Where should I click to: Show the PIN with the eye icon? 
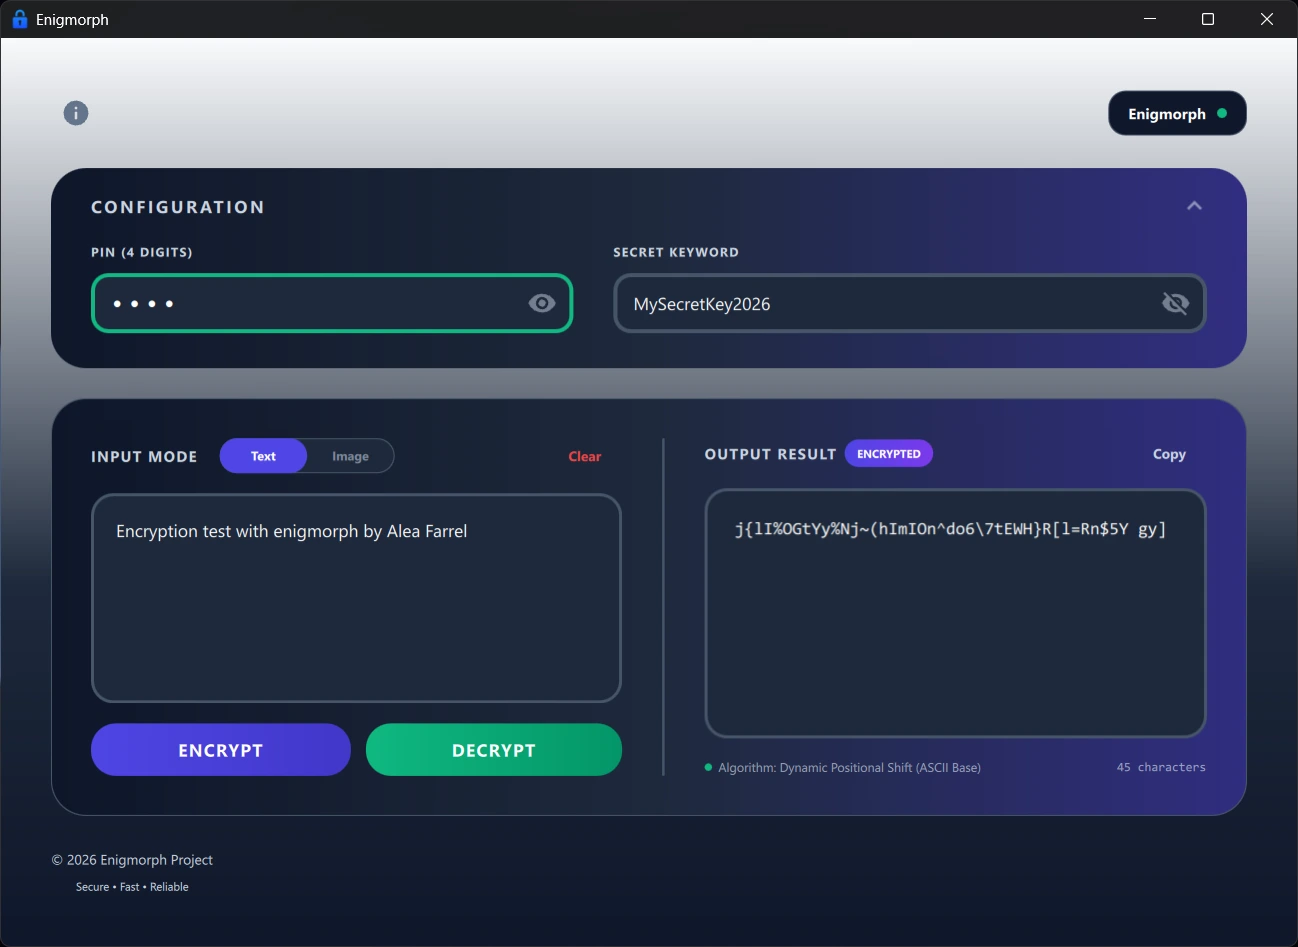[542, 303]
